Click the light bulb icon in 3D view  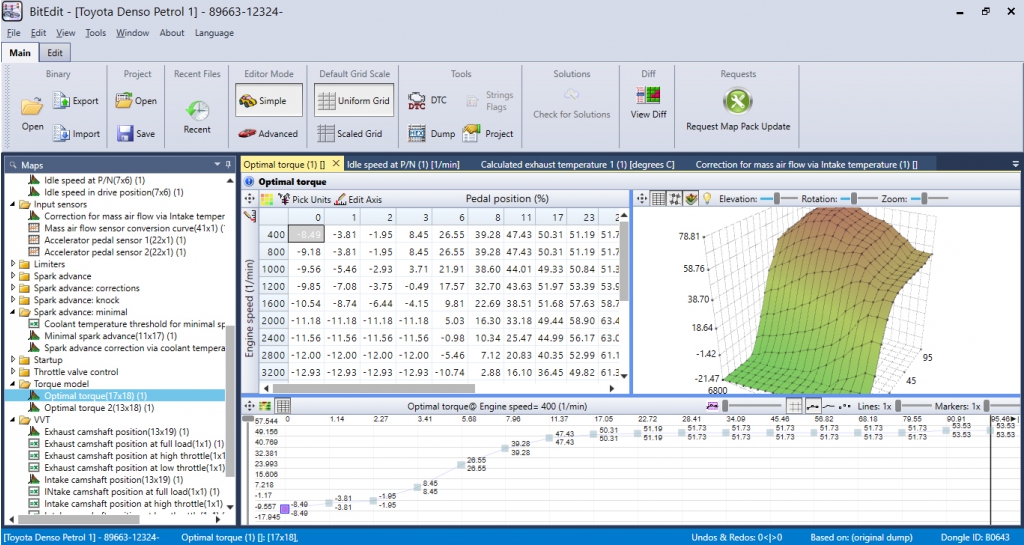706,198
